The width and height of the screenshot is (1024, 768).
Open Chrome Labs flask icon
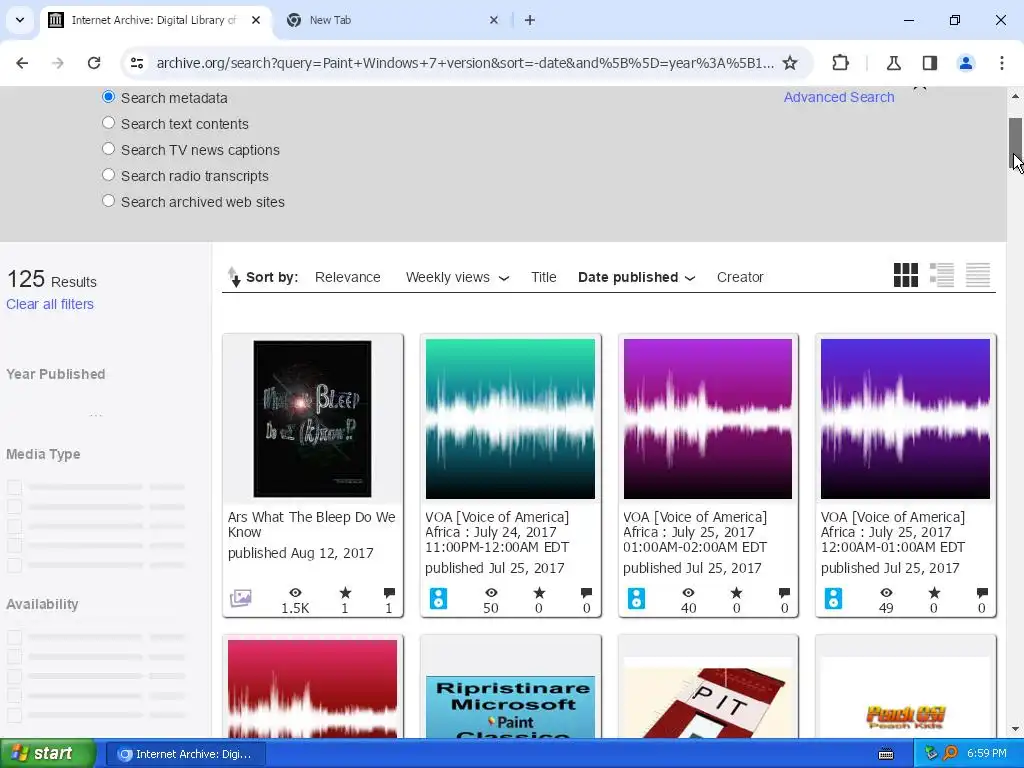(893, 63)
